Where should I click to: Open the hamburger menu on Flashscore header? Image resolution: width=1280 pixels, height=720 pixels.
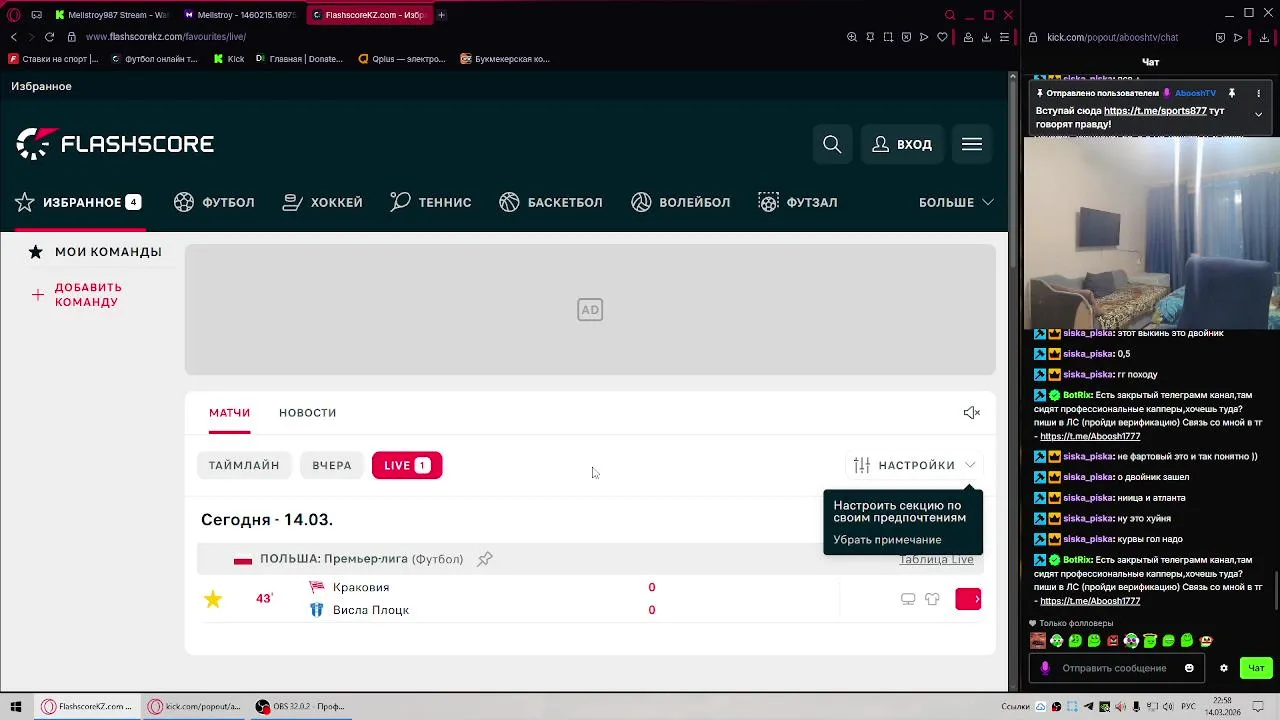pos(972,144)
